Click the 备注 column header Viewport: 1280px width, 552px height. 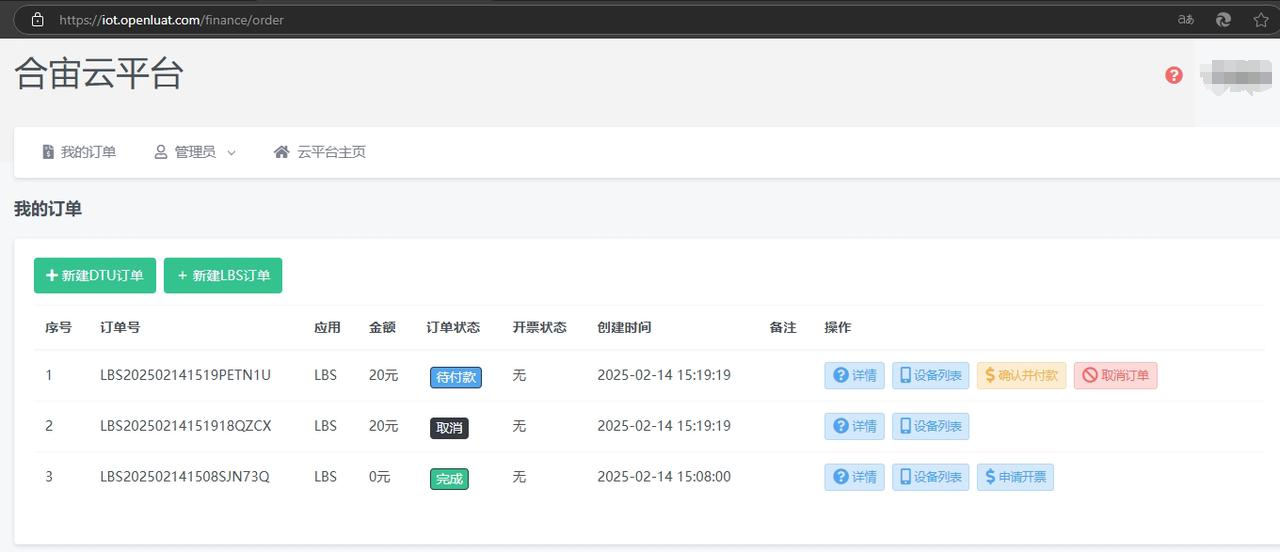[783, 327]
